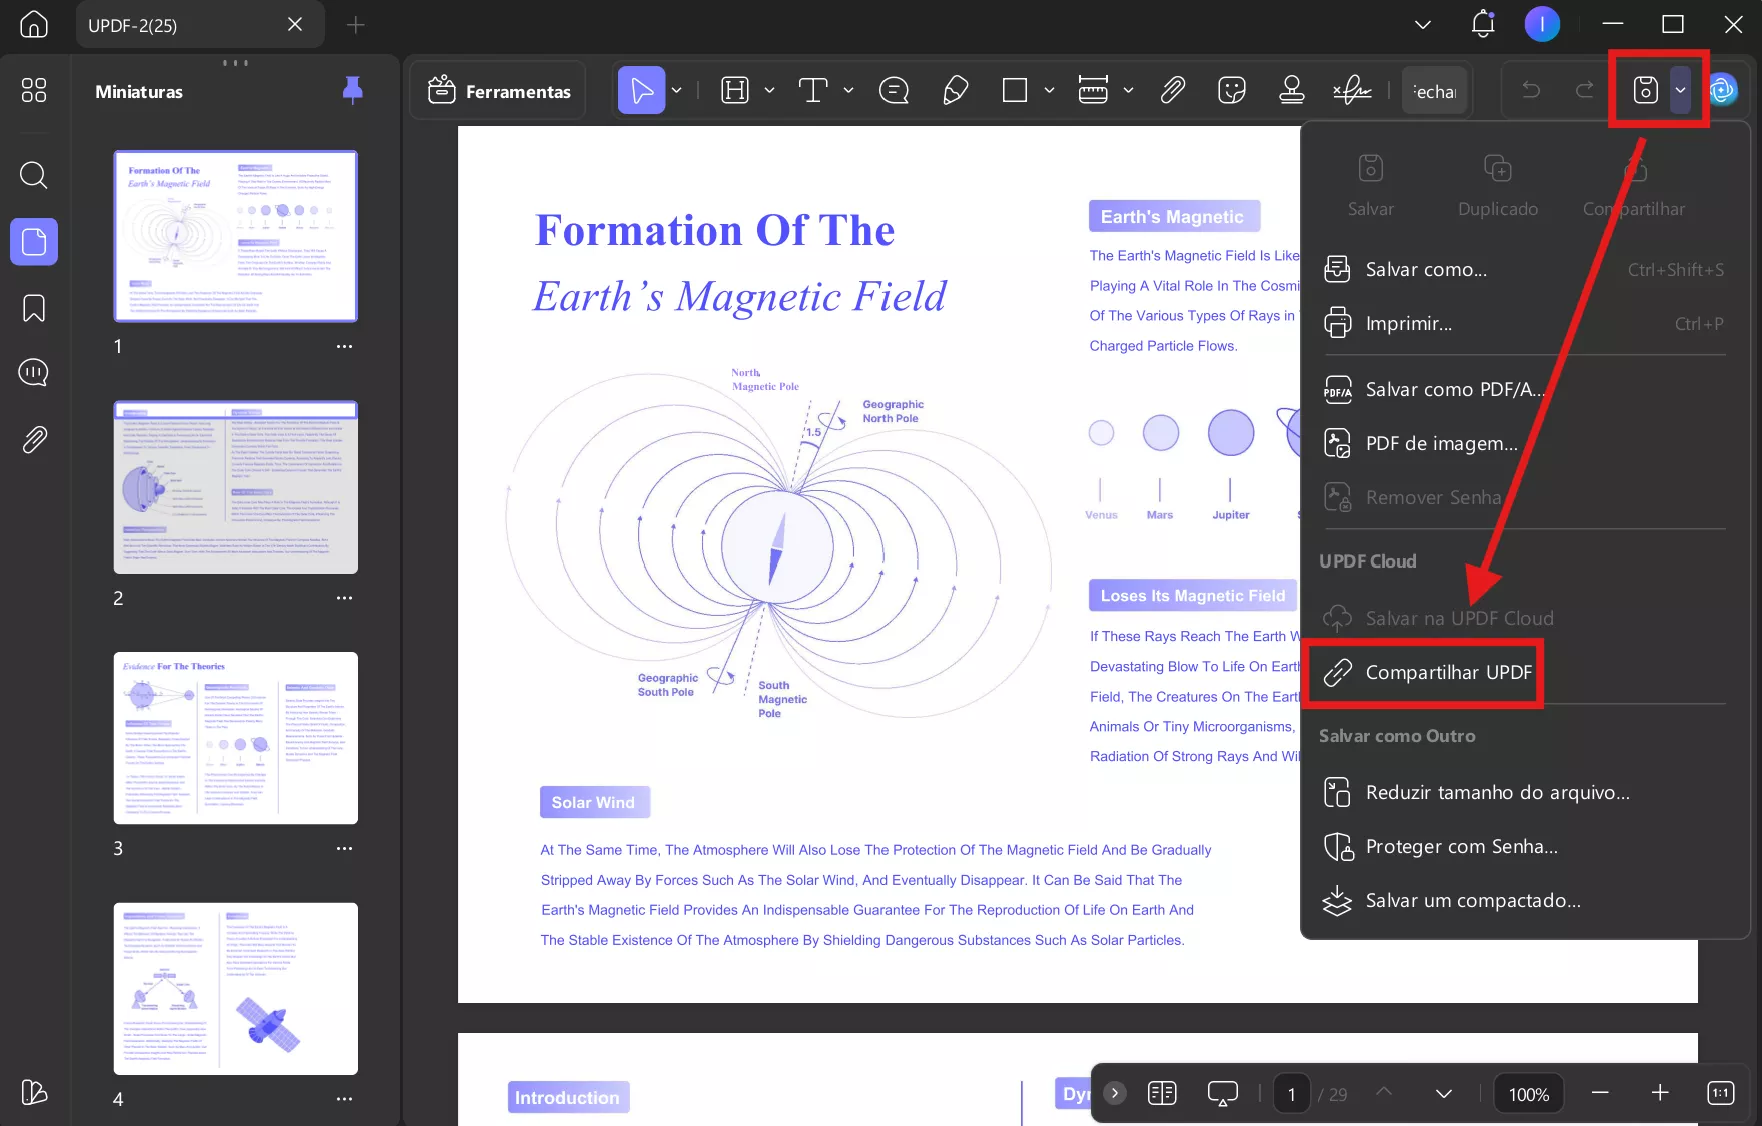Open the save button dropdown arrow
Viewport: 1762px width, 1126px height.
tap(1680, 91)
